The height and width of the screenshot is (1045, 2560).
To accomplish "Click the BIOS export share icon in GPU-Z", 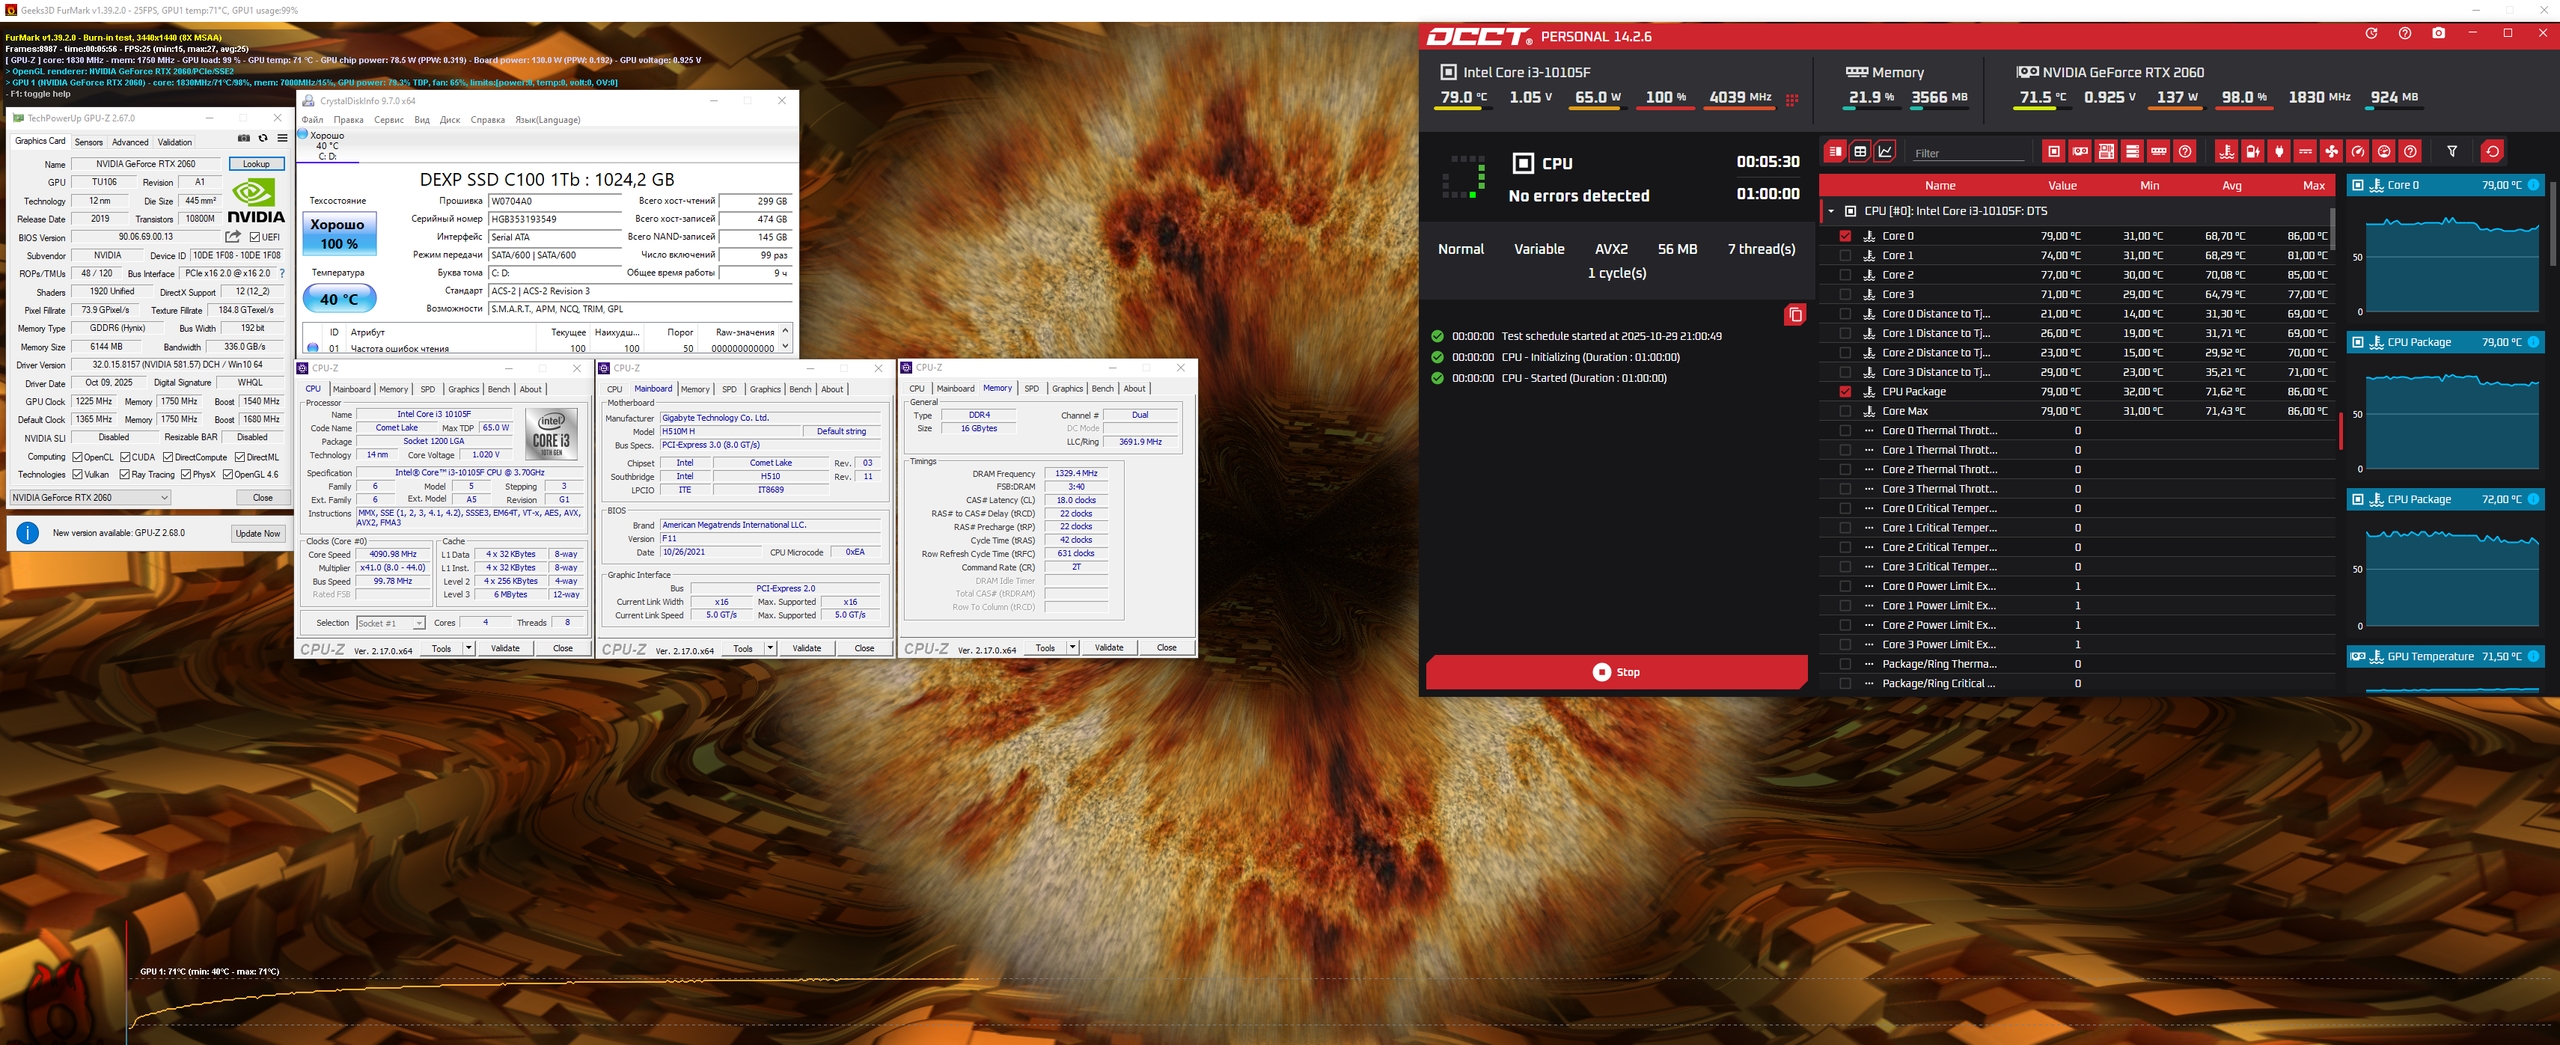I will point(233,237).
